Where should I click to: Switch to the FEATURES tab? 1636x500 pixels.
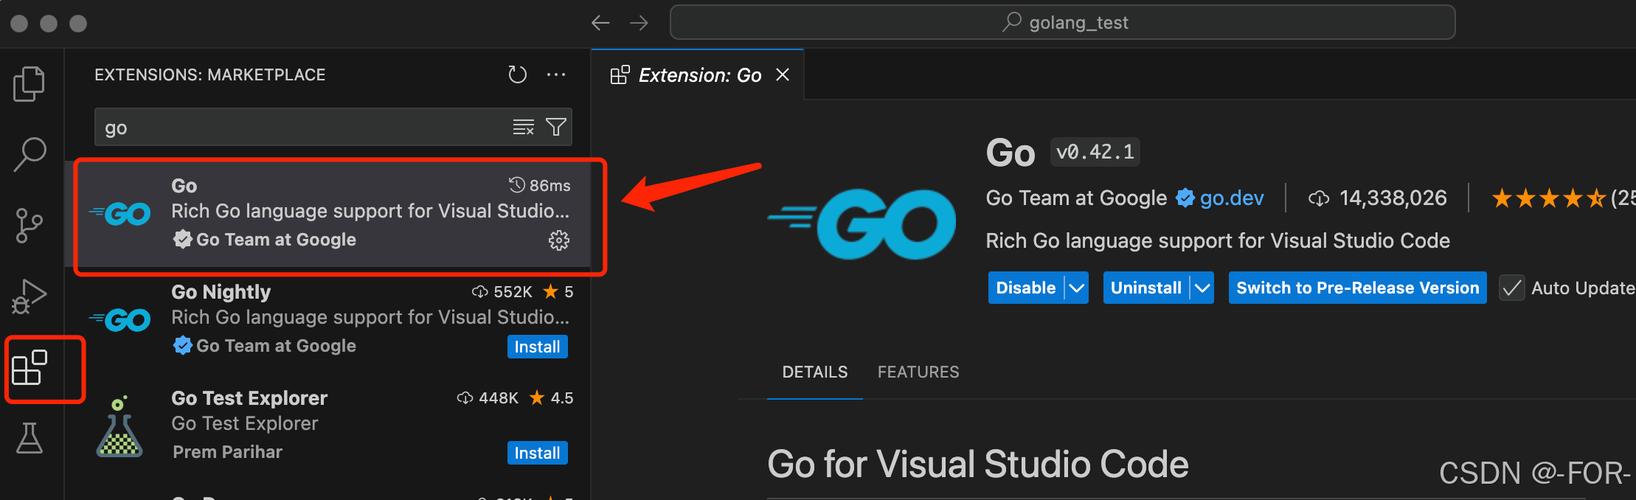pyautogui.click(x=918, y=372)
